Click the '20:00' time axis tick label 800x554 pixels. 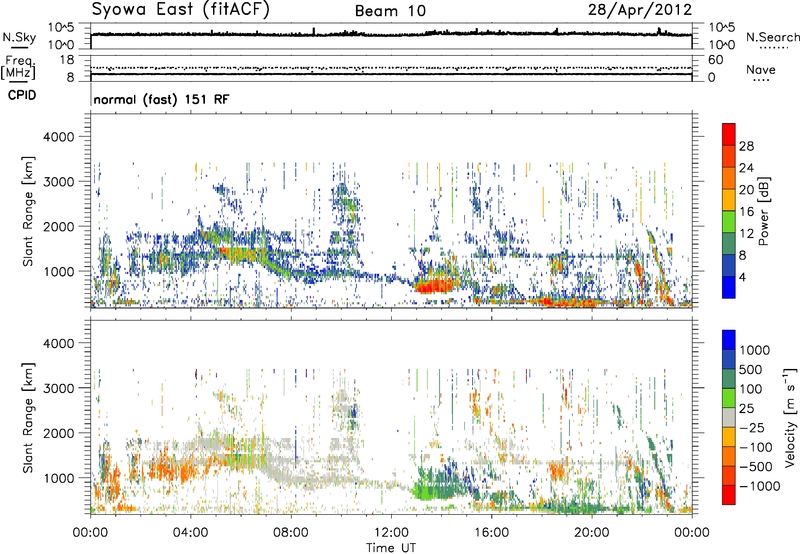tap(591, 533)
